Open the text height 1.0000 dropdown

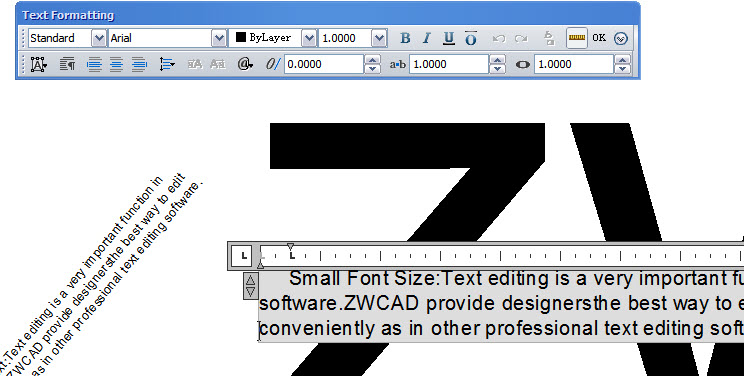click(x=379, y=38)
